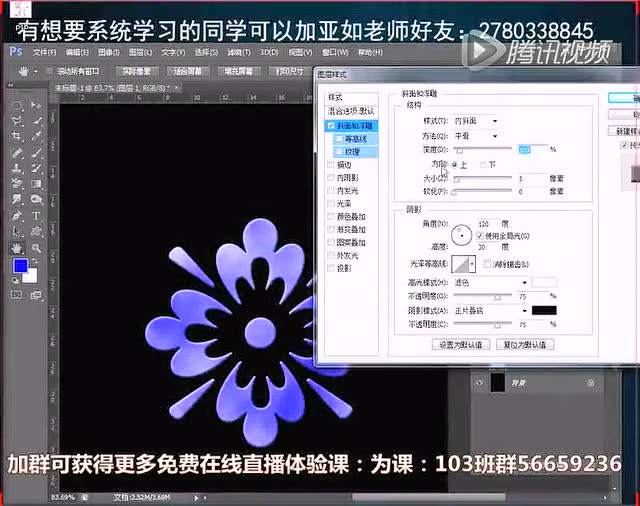Select the Healing Brush tool
The width and height of the screenshot is (640, 506).
click(16, 153)
